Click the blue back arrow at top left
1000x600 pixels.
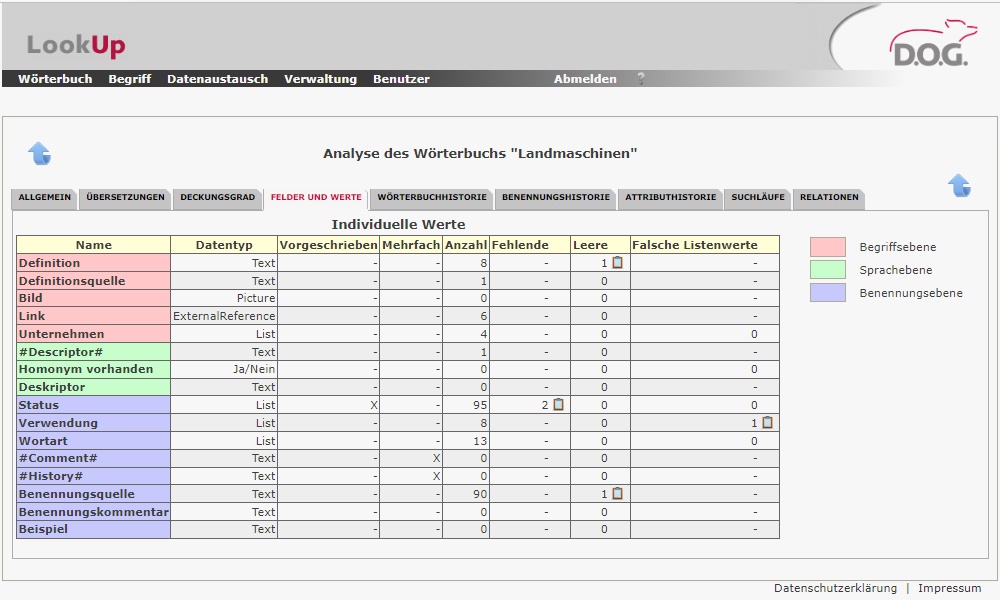pos(39,153)
